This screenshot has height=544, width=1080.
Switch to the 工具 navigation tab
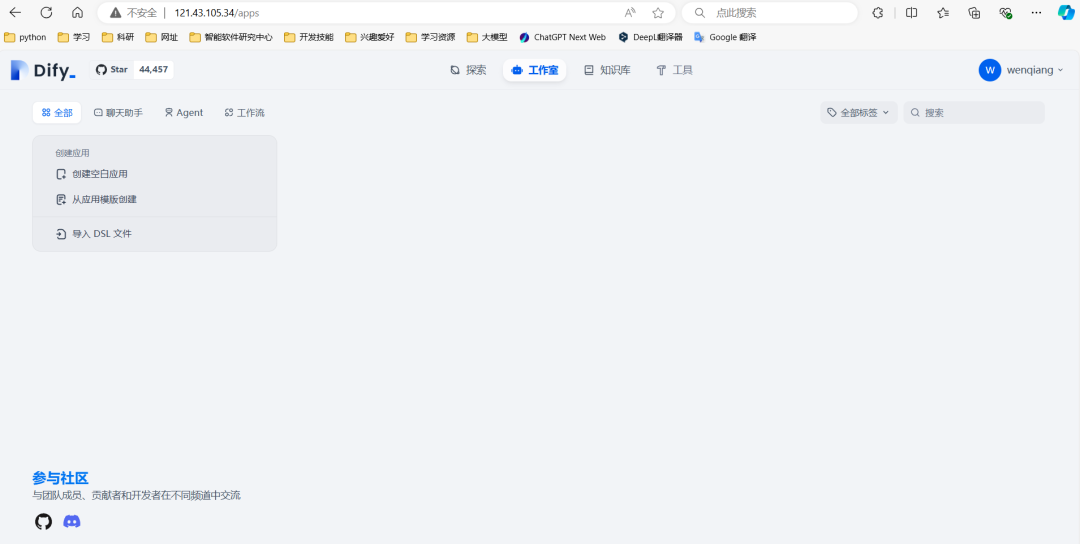pyautogui.click(x=674, y=70)
